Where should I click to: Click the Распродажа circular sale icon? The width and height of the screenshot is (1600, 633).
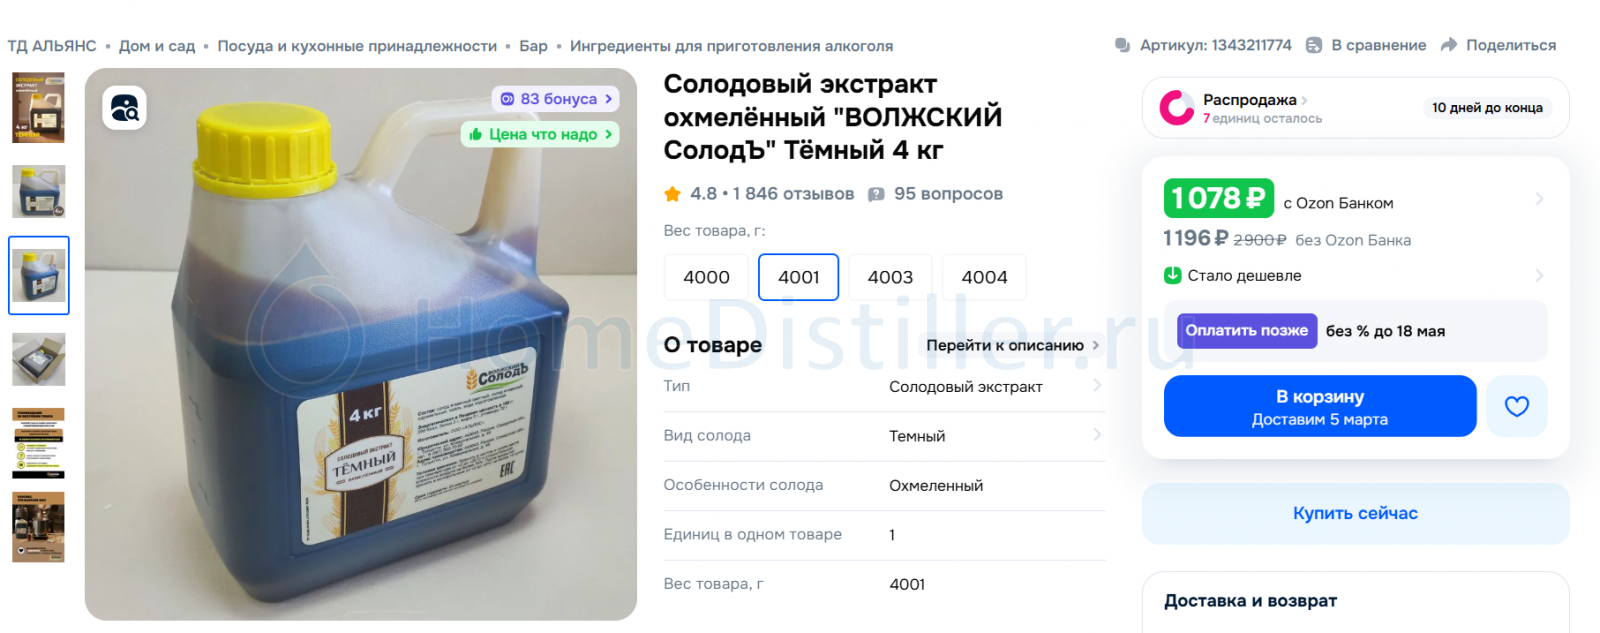point(1176,108)
